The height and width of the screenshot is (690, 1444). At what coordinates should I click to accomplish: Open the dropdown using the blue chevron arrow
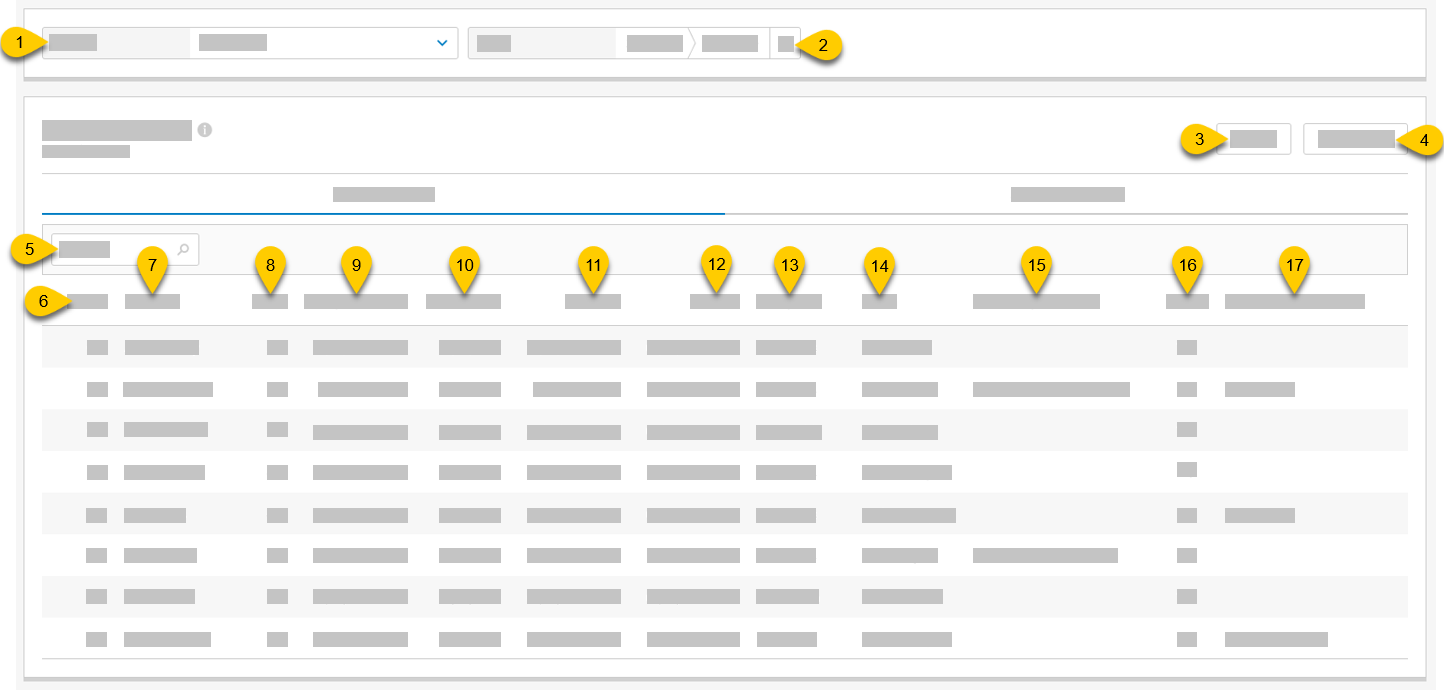point(442,43)
